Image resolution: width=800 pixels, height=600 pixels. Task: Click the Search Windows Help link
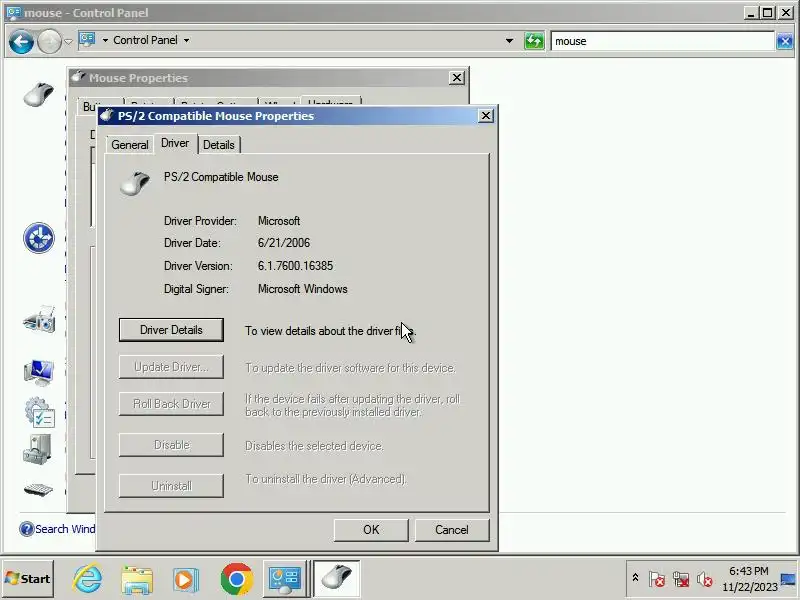[x=65, y=529]
